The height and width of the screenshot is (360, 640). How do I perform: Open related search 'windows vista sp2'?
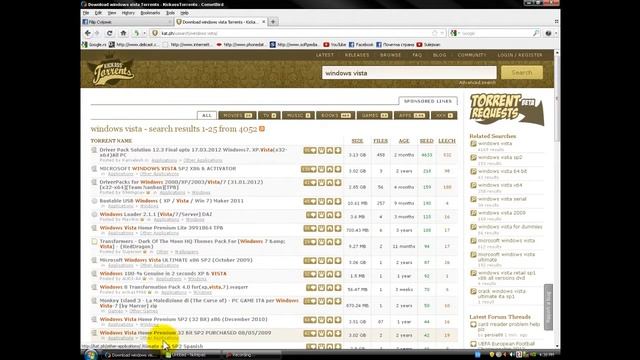pyautogui.click(x=500, y=158)
